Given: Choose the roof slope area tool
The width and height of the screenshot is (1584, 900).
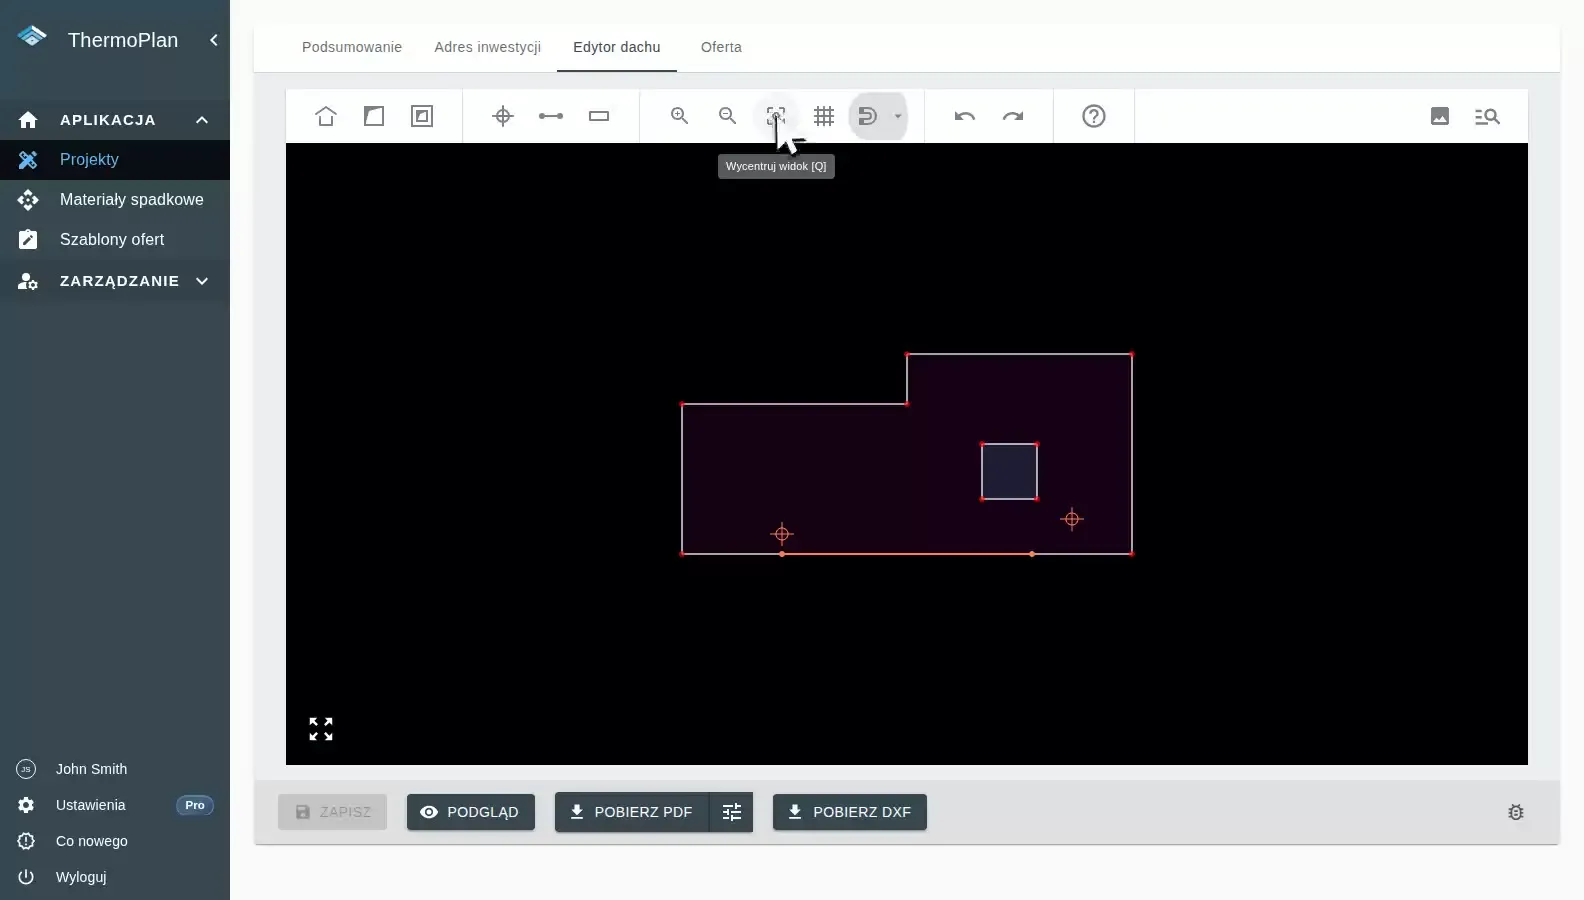Looking at the screenshot, I should tap(374, 116).
